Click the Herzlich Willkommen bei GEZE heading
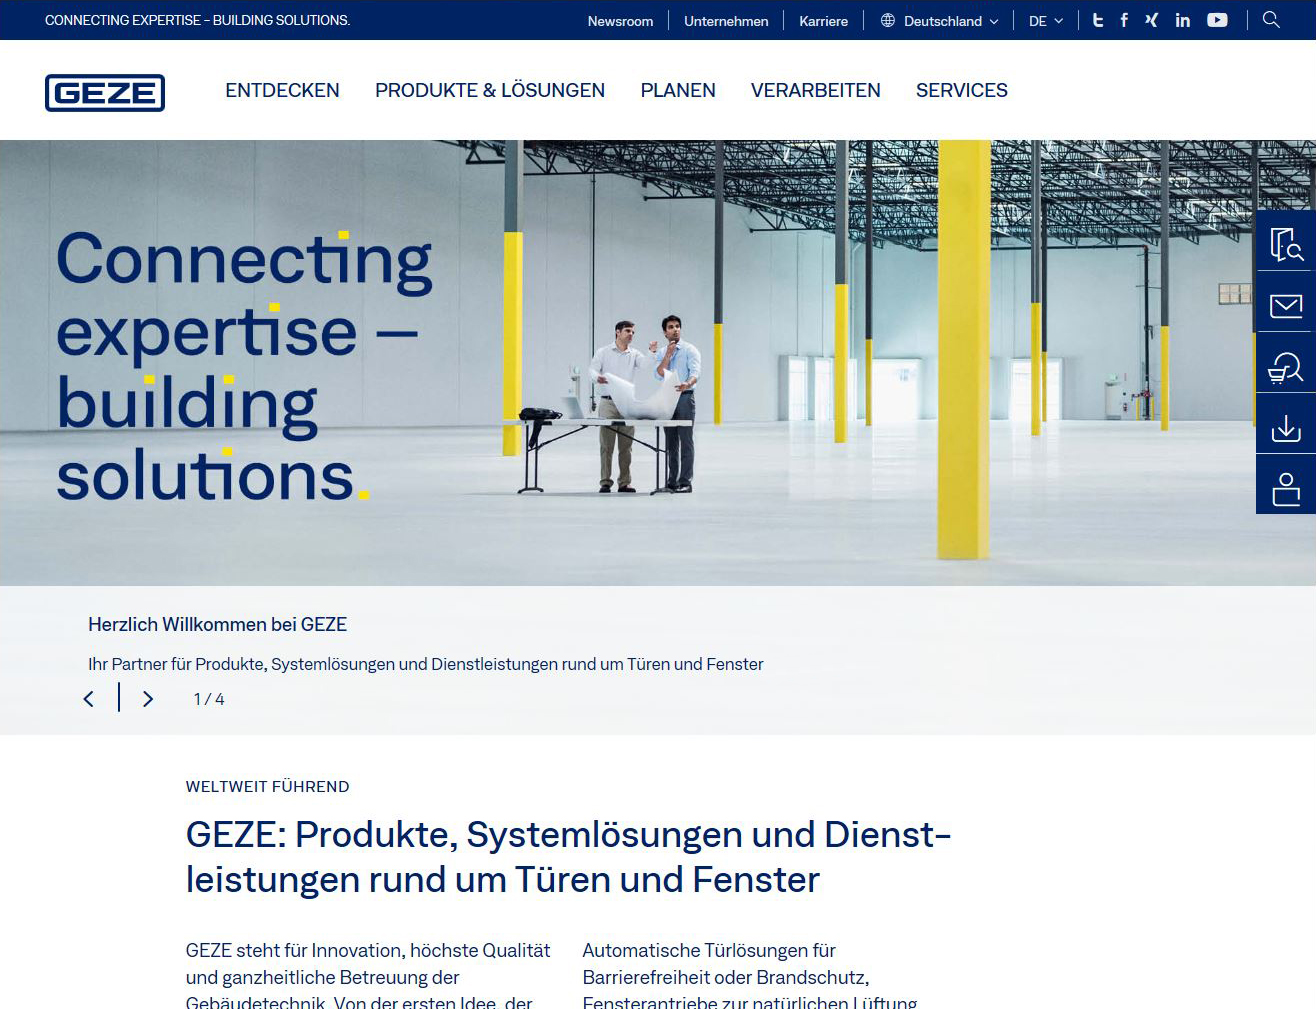The image size is (1316, 1009). (x=217, y=625)
